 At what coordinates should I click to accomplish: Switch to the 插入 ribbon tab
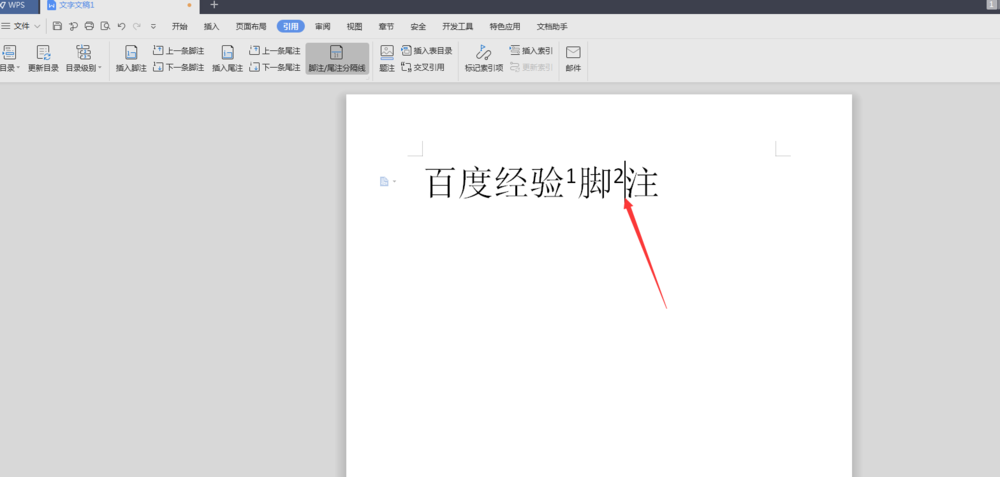pyautogui.click(x=211, y=27)
